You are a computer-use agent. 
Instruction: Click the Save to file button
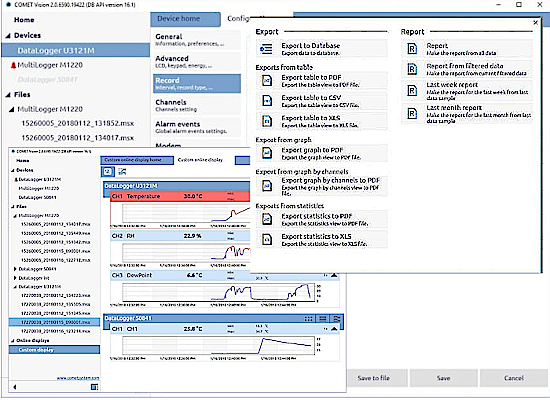(374, 378)
